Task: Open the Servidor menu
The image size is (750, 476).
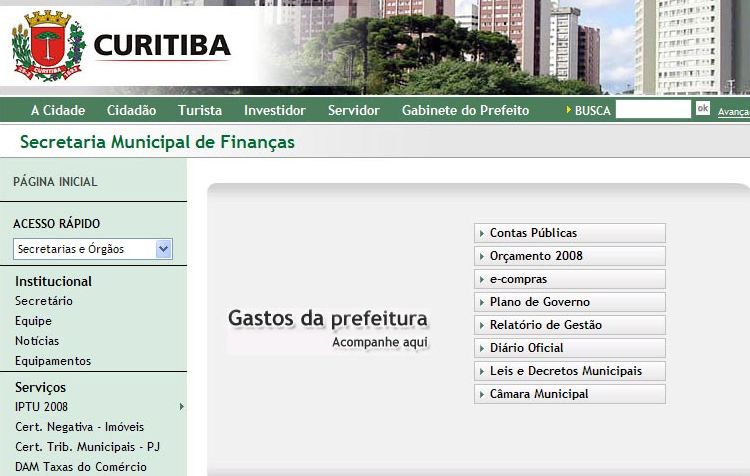Action: point(353,111)
